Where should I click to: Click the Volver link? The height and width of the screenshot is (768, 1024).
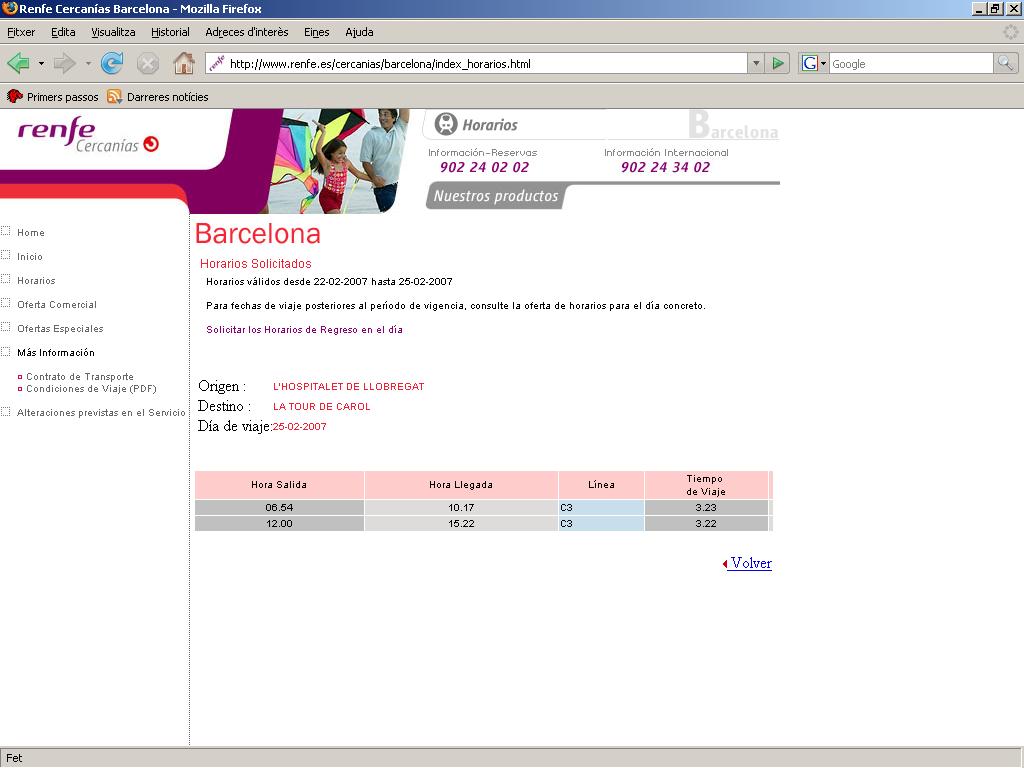(750, 564)
